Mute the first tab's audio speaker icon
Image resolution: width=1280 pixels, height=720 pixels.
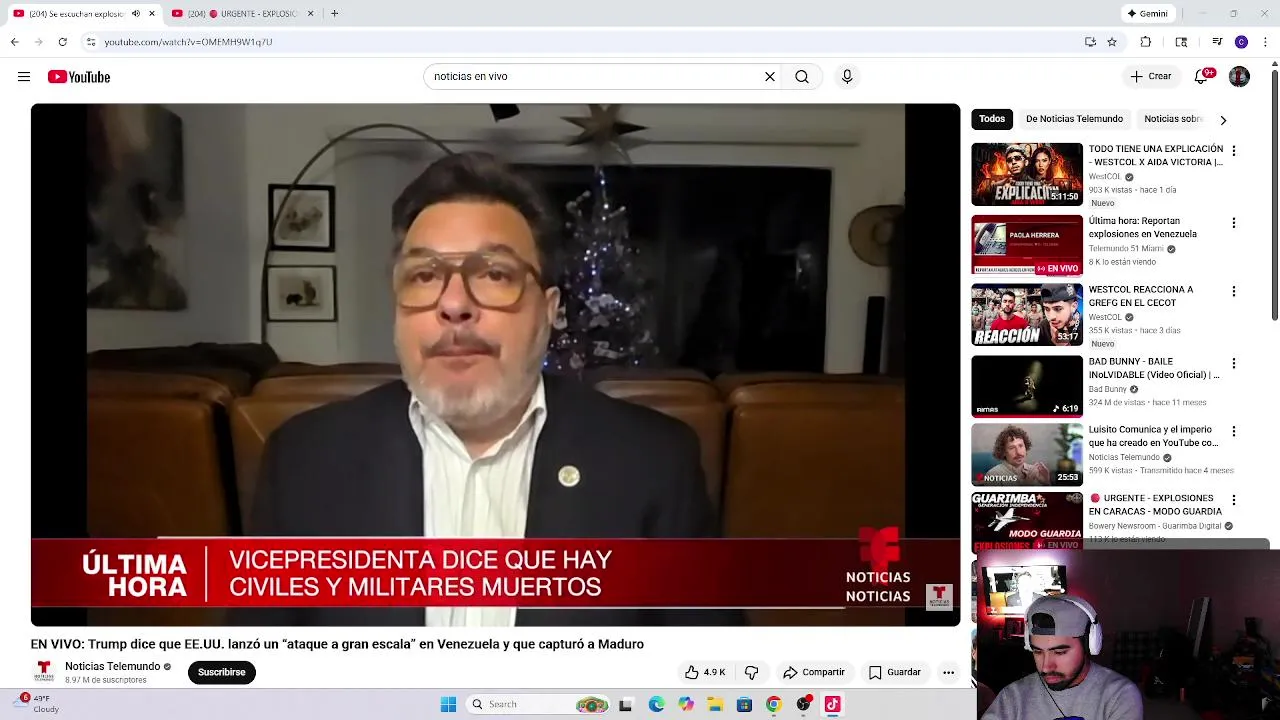[x=136, y=13]
